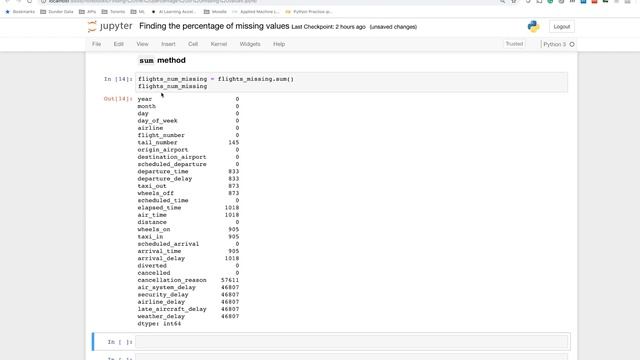Click the 'flight_number' output row
This screenshot has height=360, width=640.
[x=188, y=136]
